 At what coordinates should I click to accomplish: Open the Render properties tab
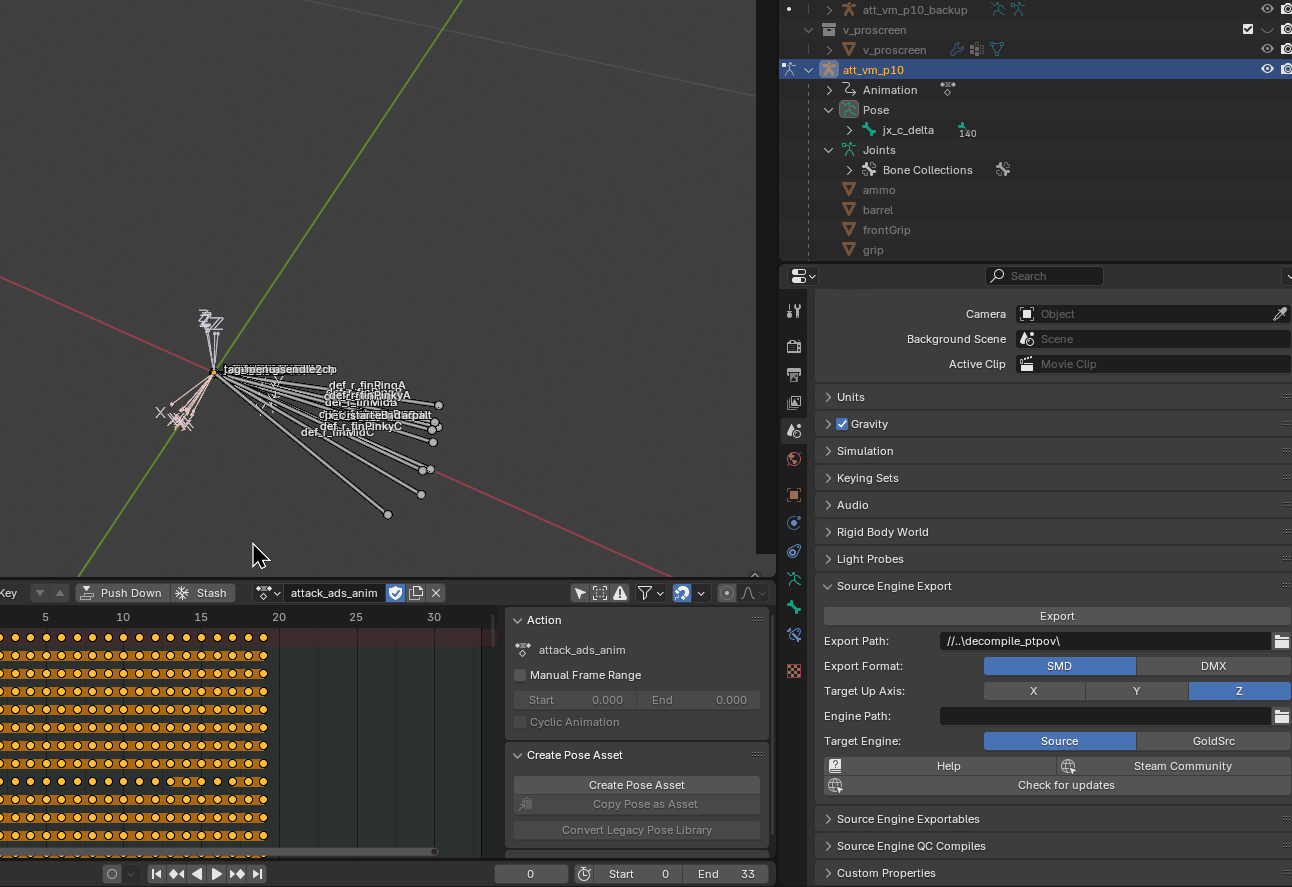(x=794, y=347)
